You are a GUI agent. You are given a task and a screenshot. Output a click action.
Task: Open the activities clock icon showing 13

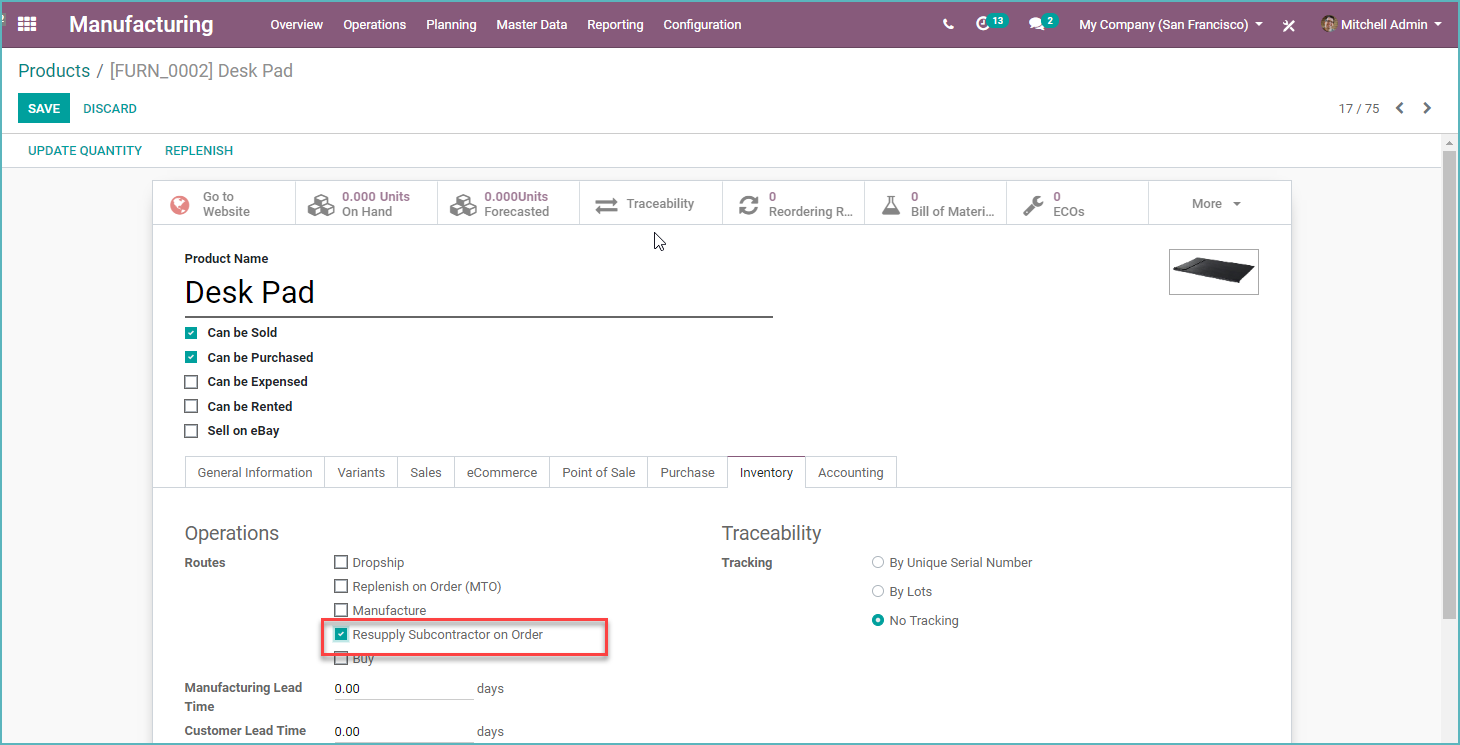[986, 22]
